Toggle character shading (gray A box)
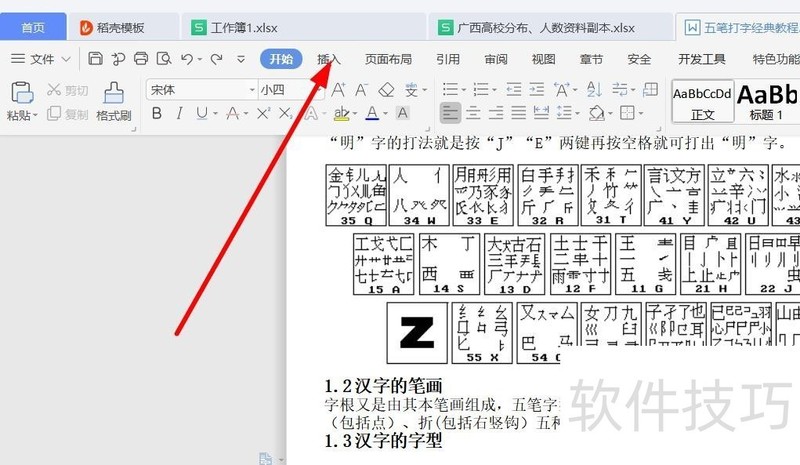Screen dimensions: 800x465 403,113
